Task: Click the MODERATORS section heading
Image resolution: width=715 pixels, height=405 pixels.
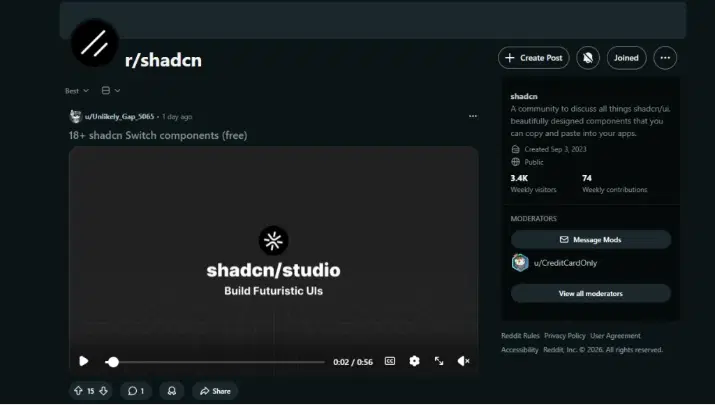Action: tap(534, 218)
